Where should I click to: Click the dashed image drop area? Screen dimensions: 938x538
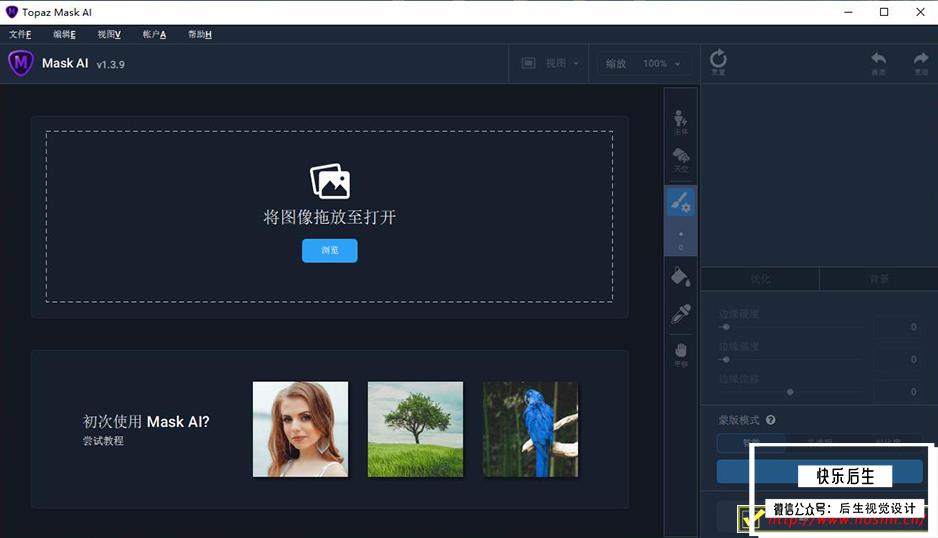click(x=330, y=217)
